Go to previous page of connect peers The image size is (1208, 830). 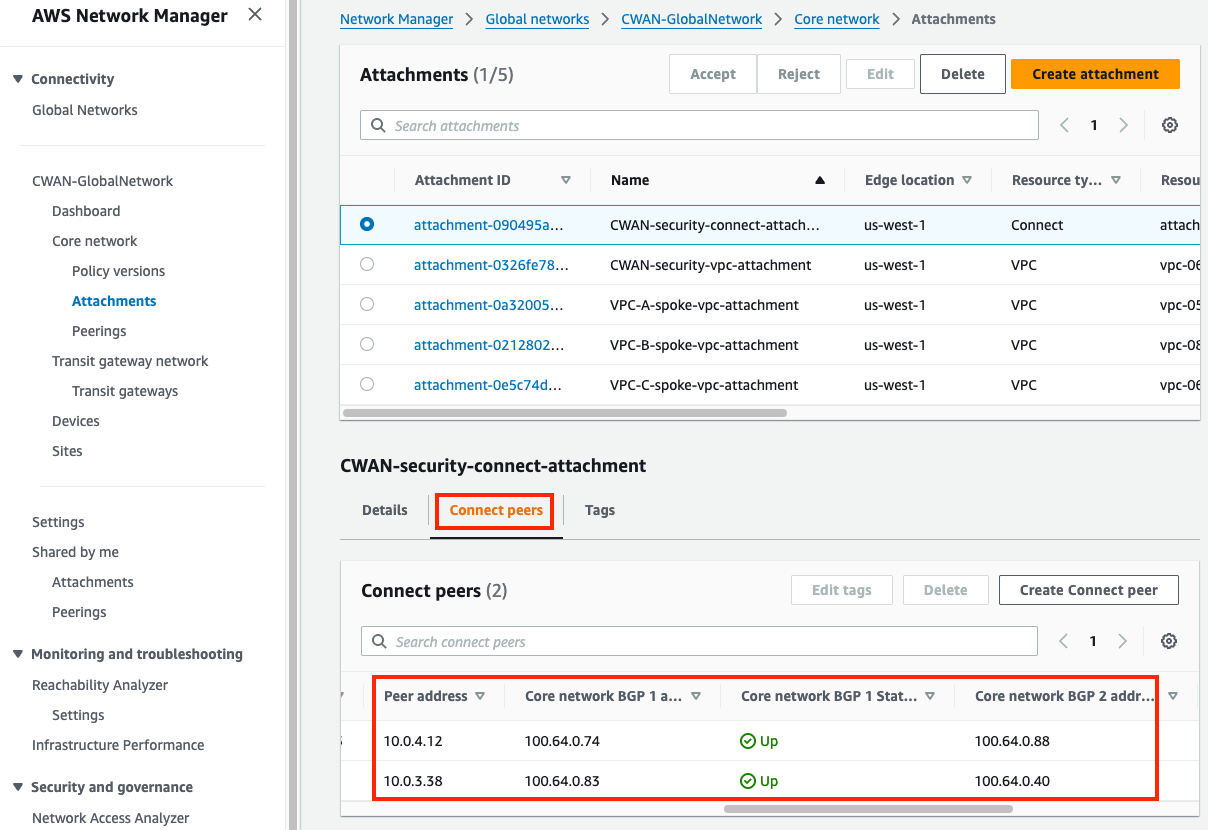coord(1064,641)
